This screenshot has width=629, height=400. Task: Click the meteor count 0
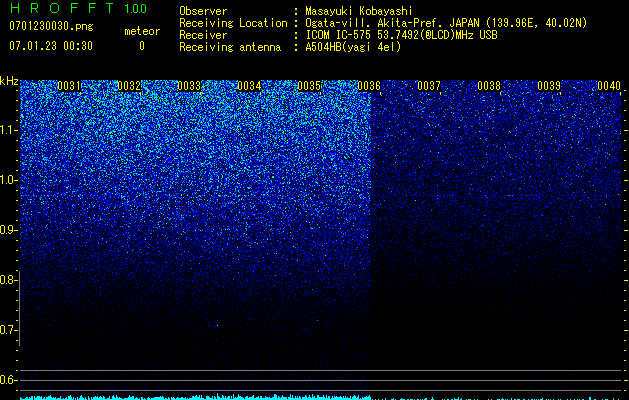pos(142,46)
